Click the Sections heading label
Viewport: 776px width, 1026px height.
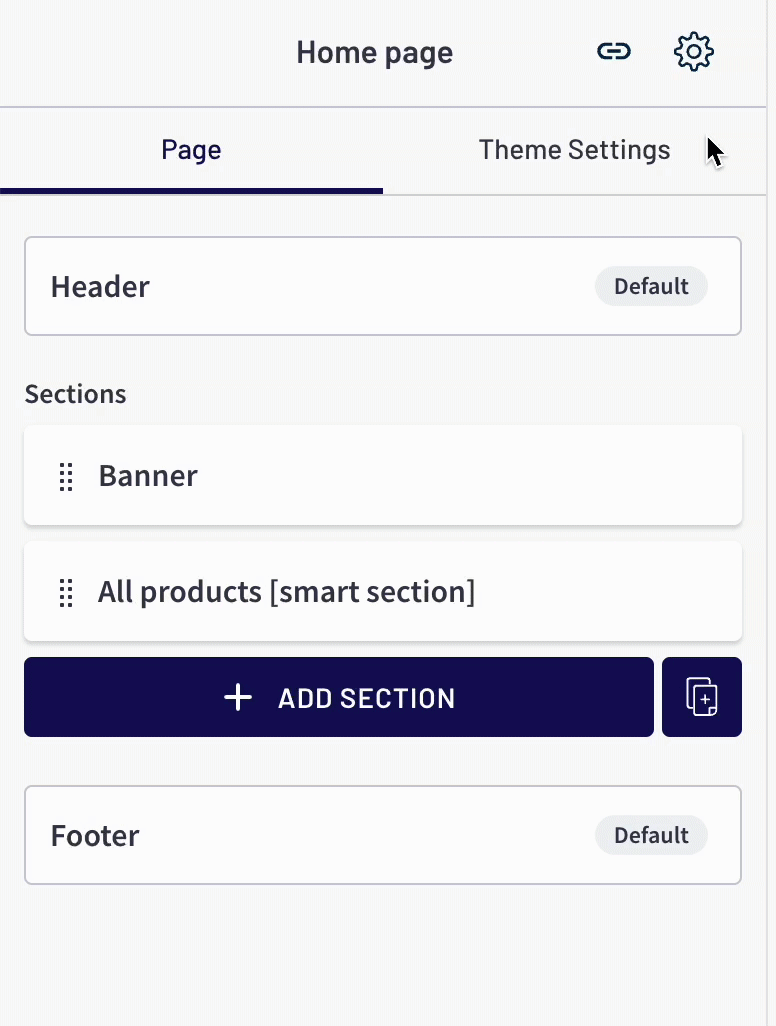pyautogui.click(x=75, y=394)
